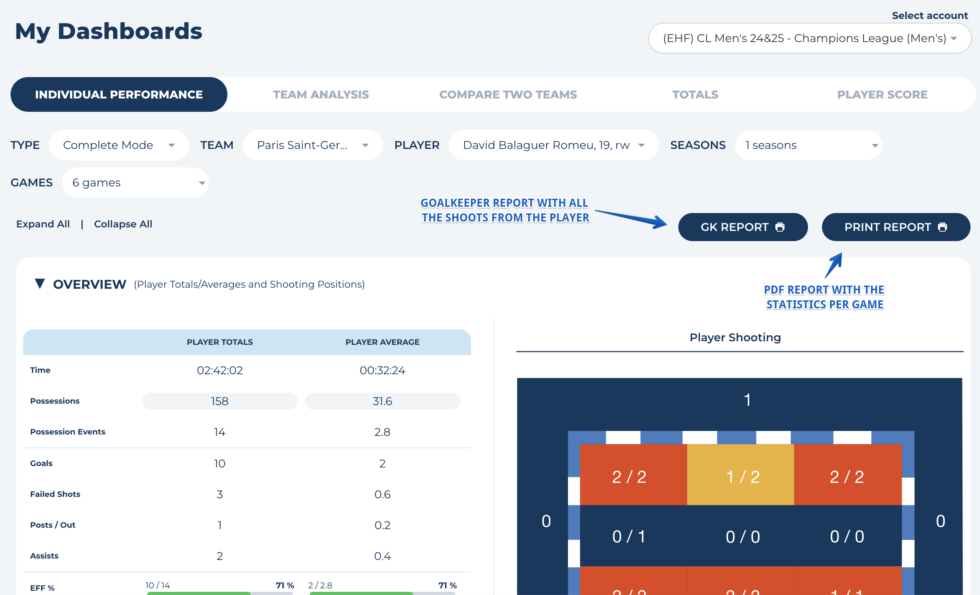
Task: Open the Seasons selection dropdown
Action: [808, 145]
